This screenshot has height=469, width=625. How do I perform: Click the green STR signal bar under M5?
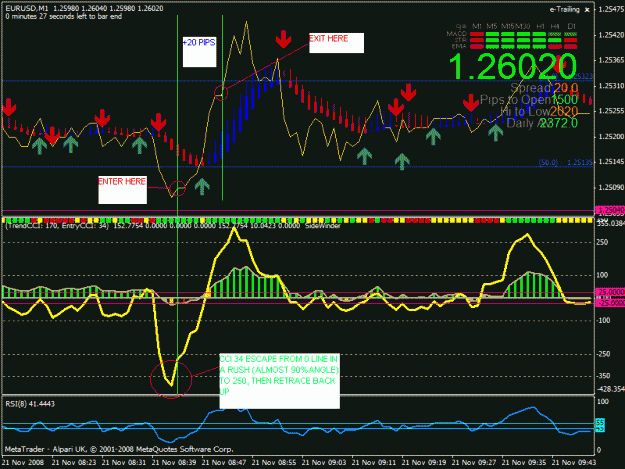(492, 40)
